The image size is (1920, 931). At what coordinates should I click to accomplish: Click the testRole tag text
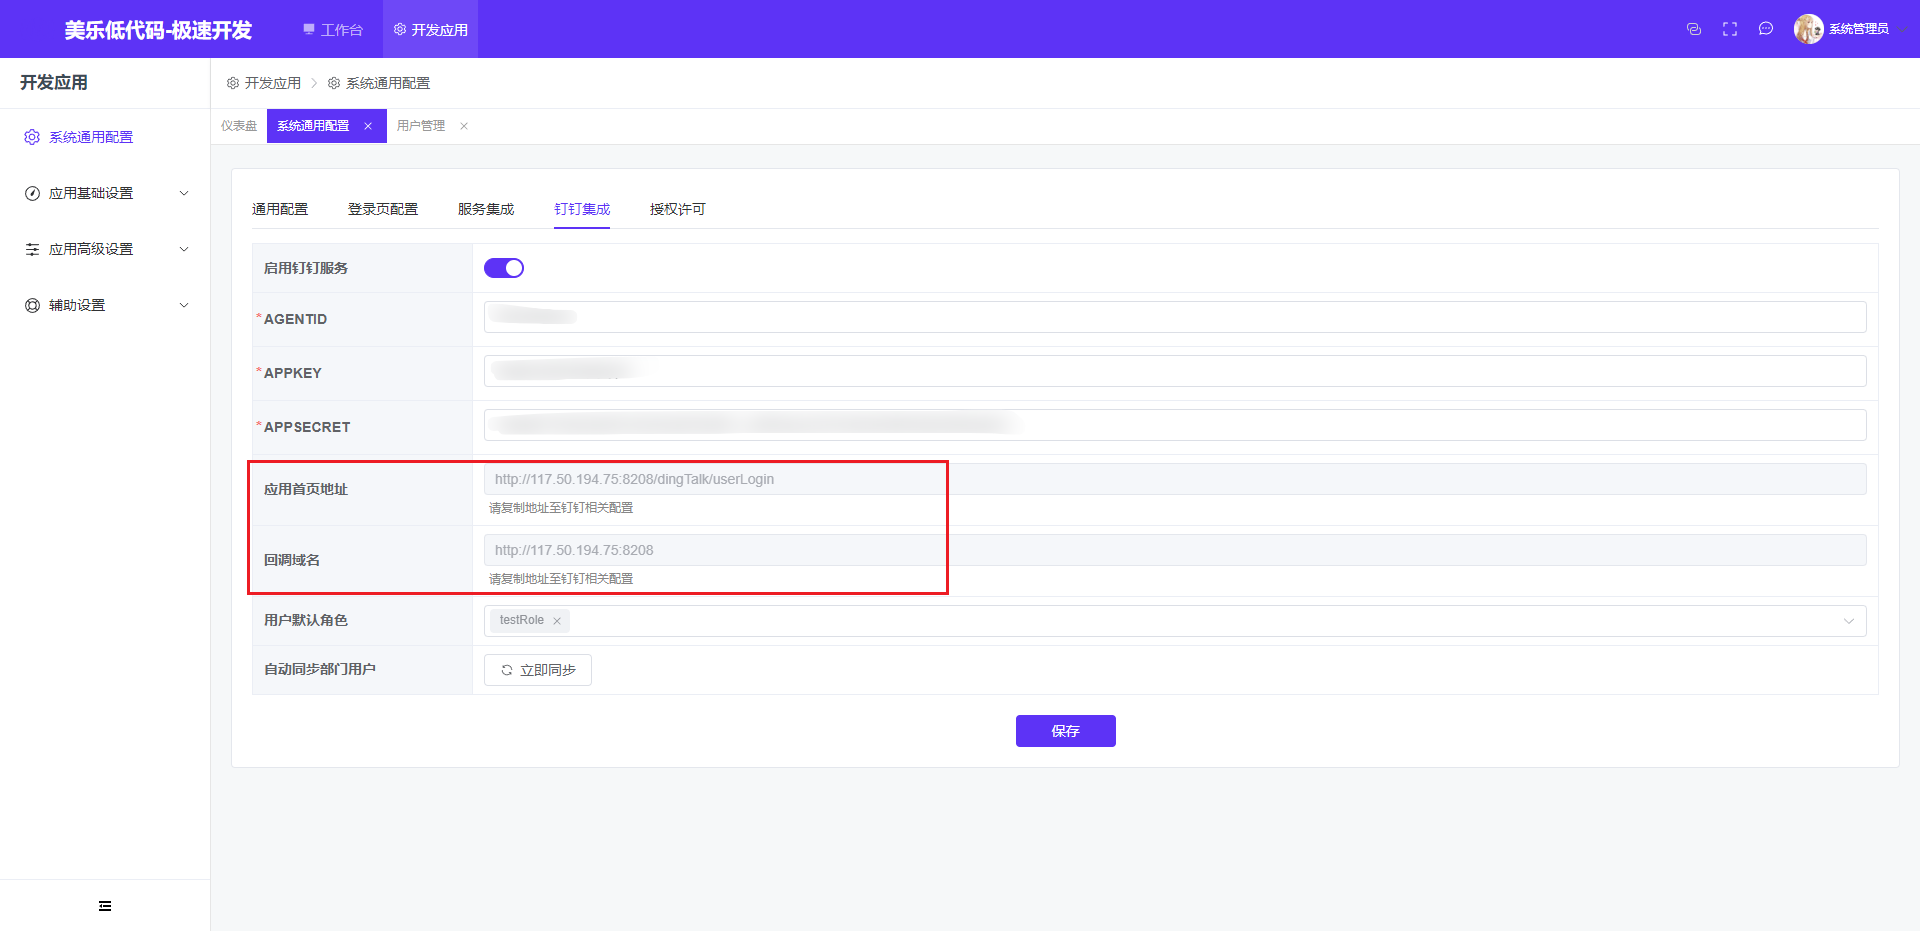522,620
